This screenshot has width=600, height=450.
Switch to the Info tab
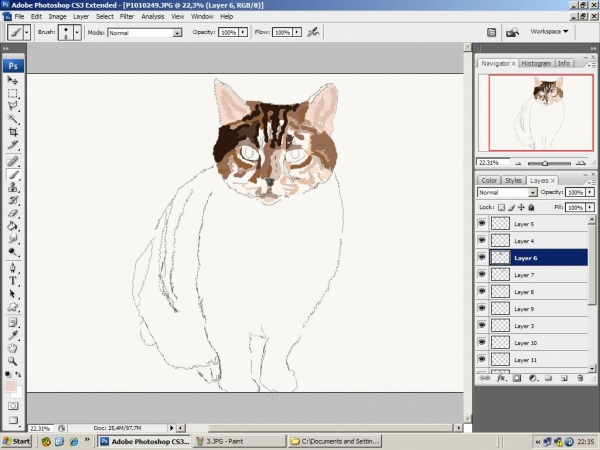(x=564, y=64)
